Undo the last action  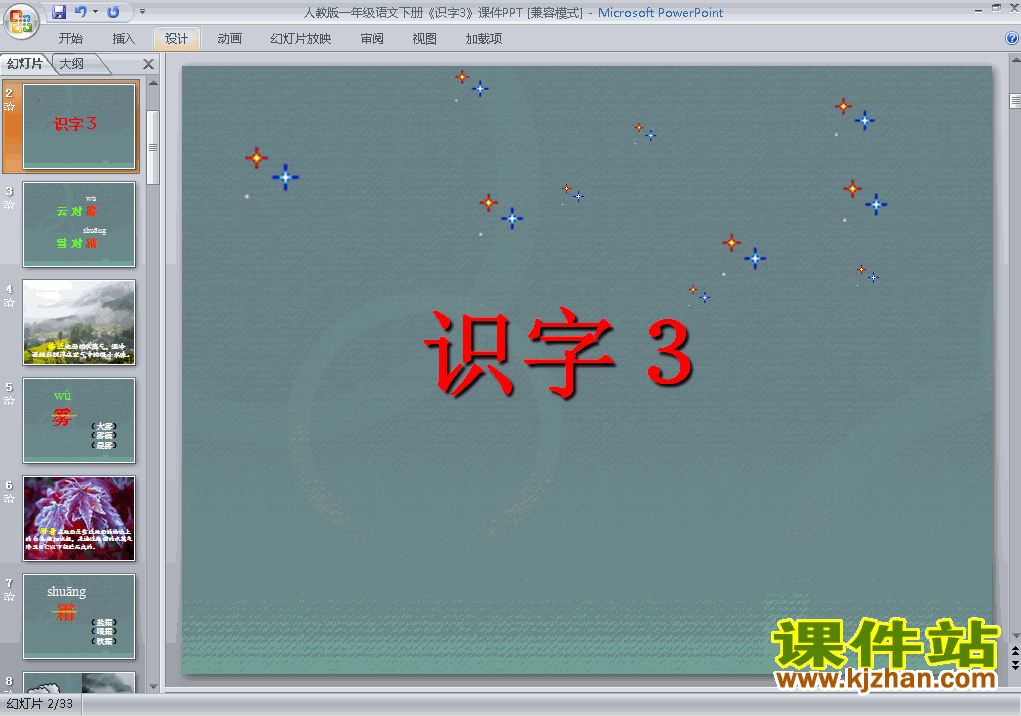(81, 12)
